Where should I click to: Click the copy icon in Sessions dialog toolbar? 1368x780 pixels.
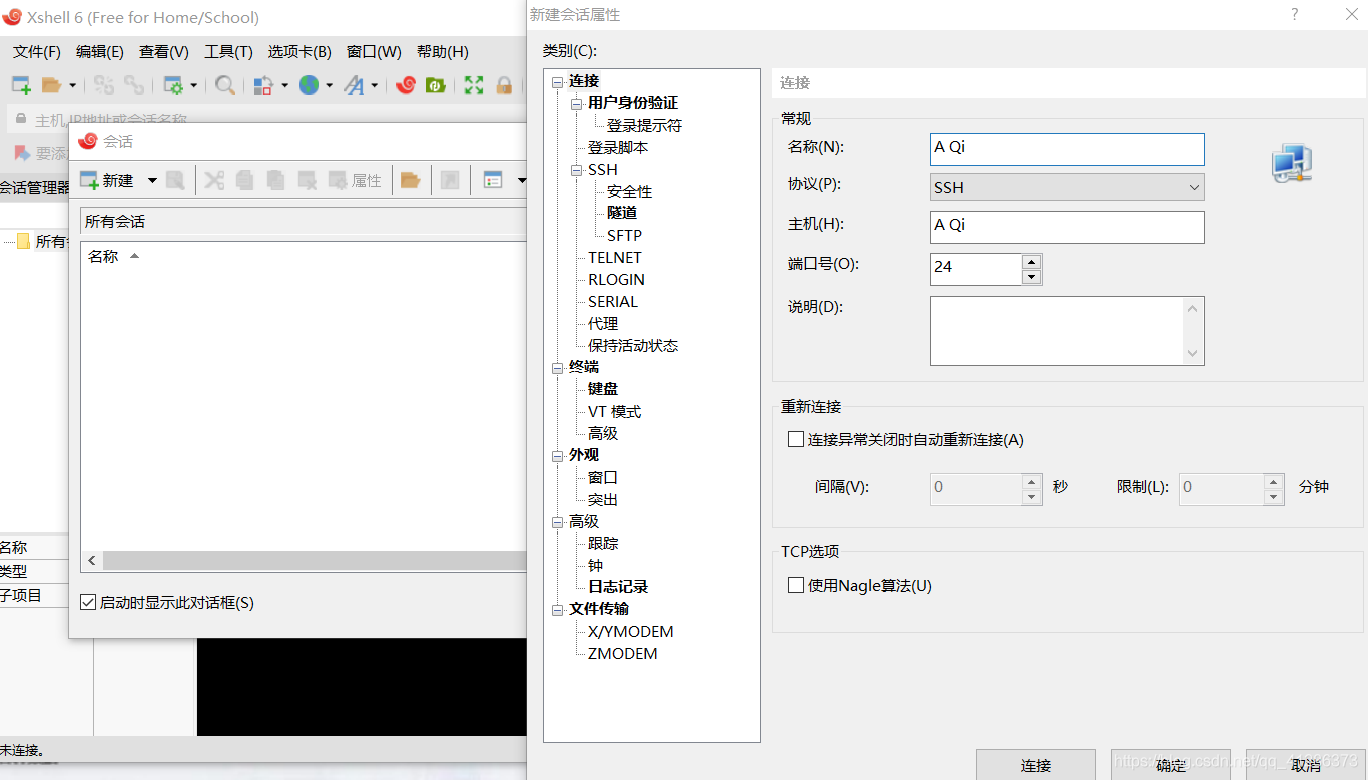245,180
